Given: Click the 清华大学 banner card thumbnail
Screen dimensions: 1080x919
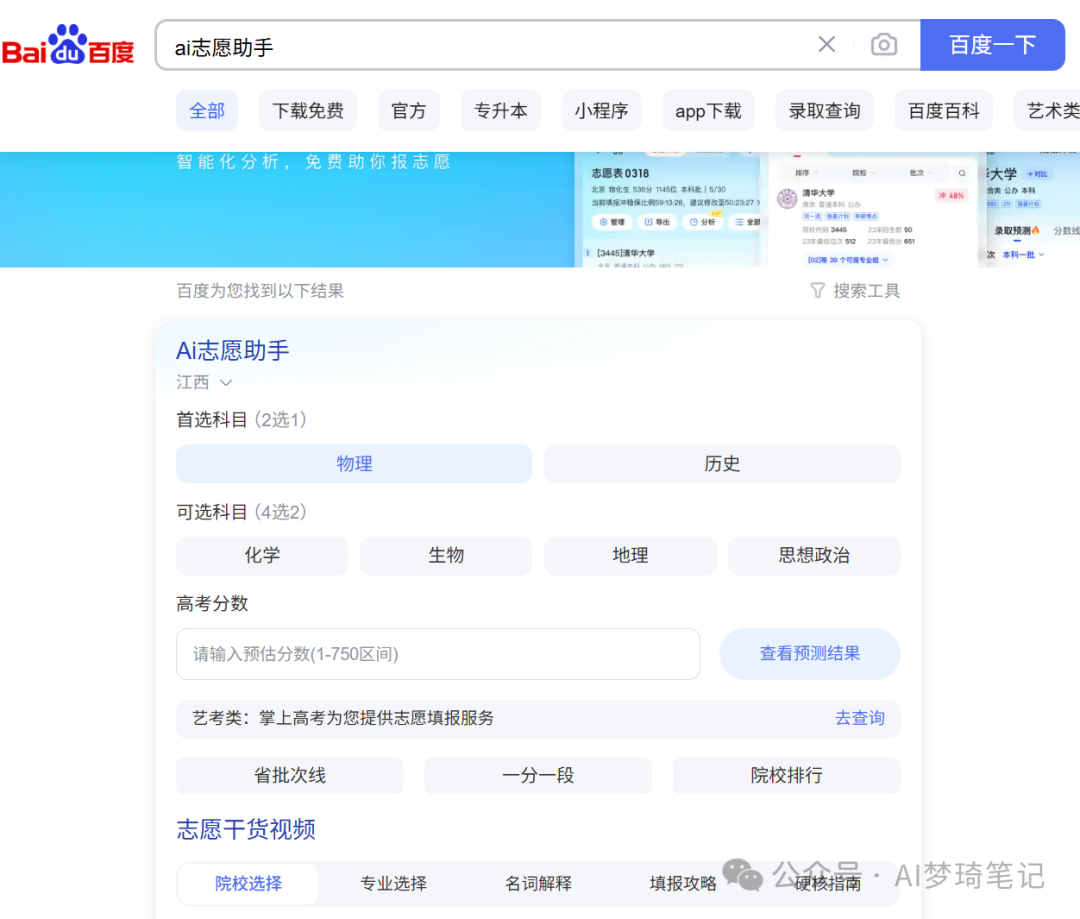Looking at the screenshot, I should [x=873, y=210].
